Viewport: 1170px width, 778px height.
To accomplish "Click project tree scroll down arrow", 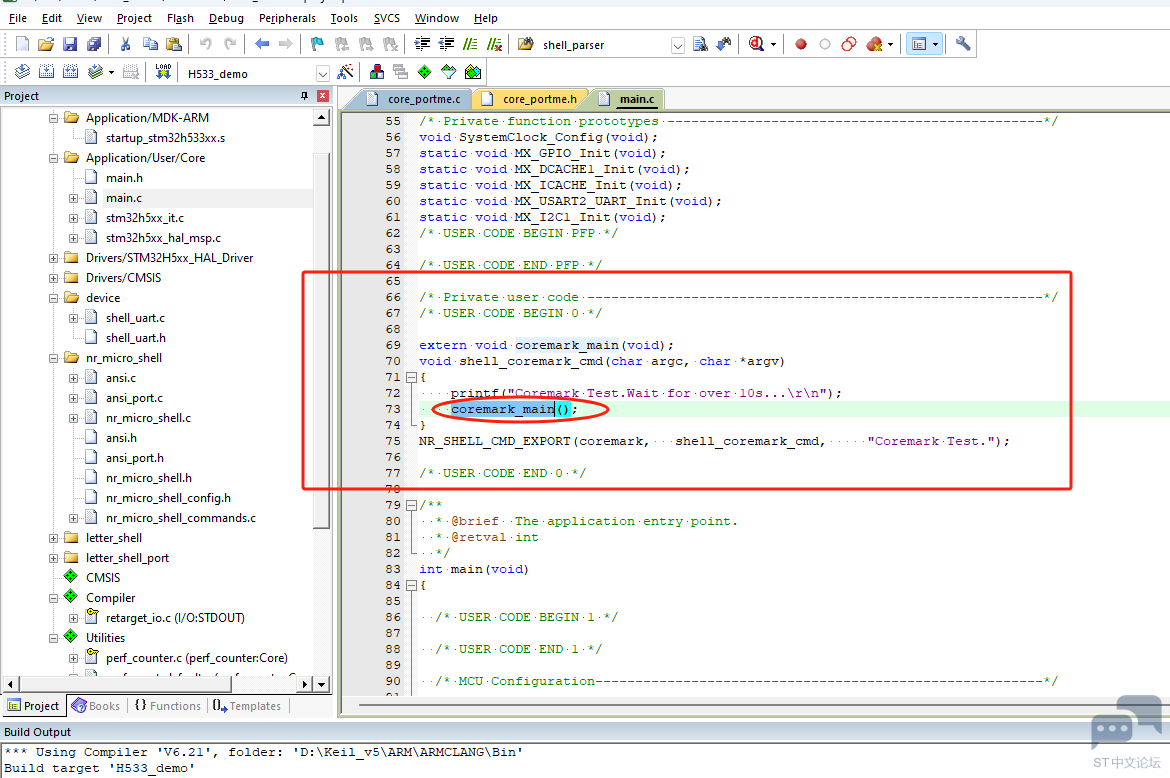I will coord(321,684).
